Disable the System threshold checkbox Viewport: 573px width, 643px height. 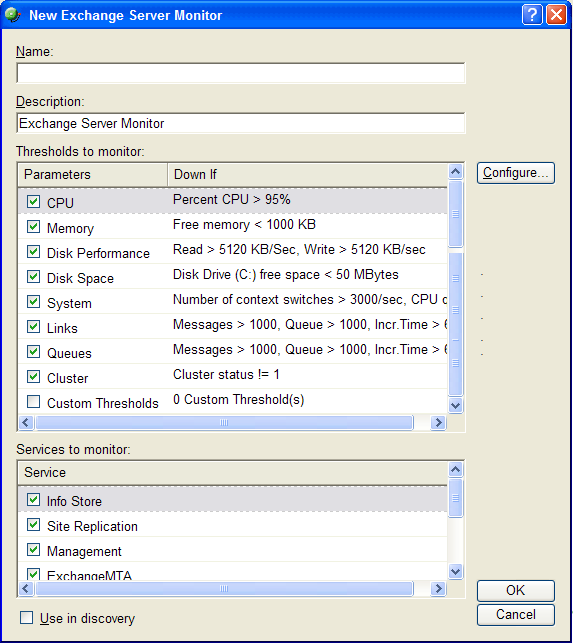[33, 301]
